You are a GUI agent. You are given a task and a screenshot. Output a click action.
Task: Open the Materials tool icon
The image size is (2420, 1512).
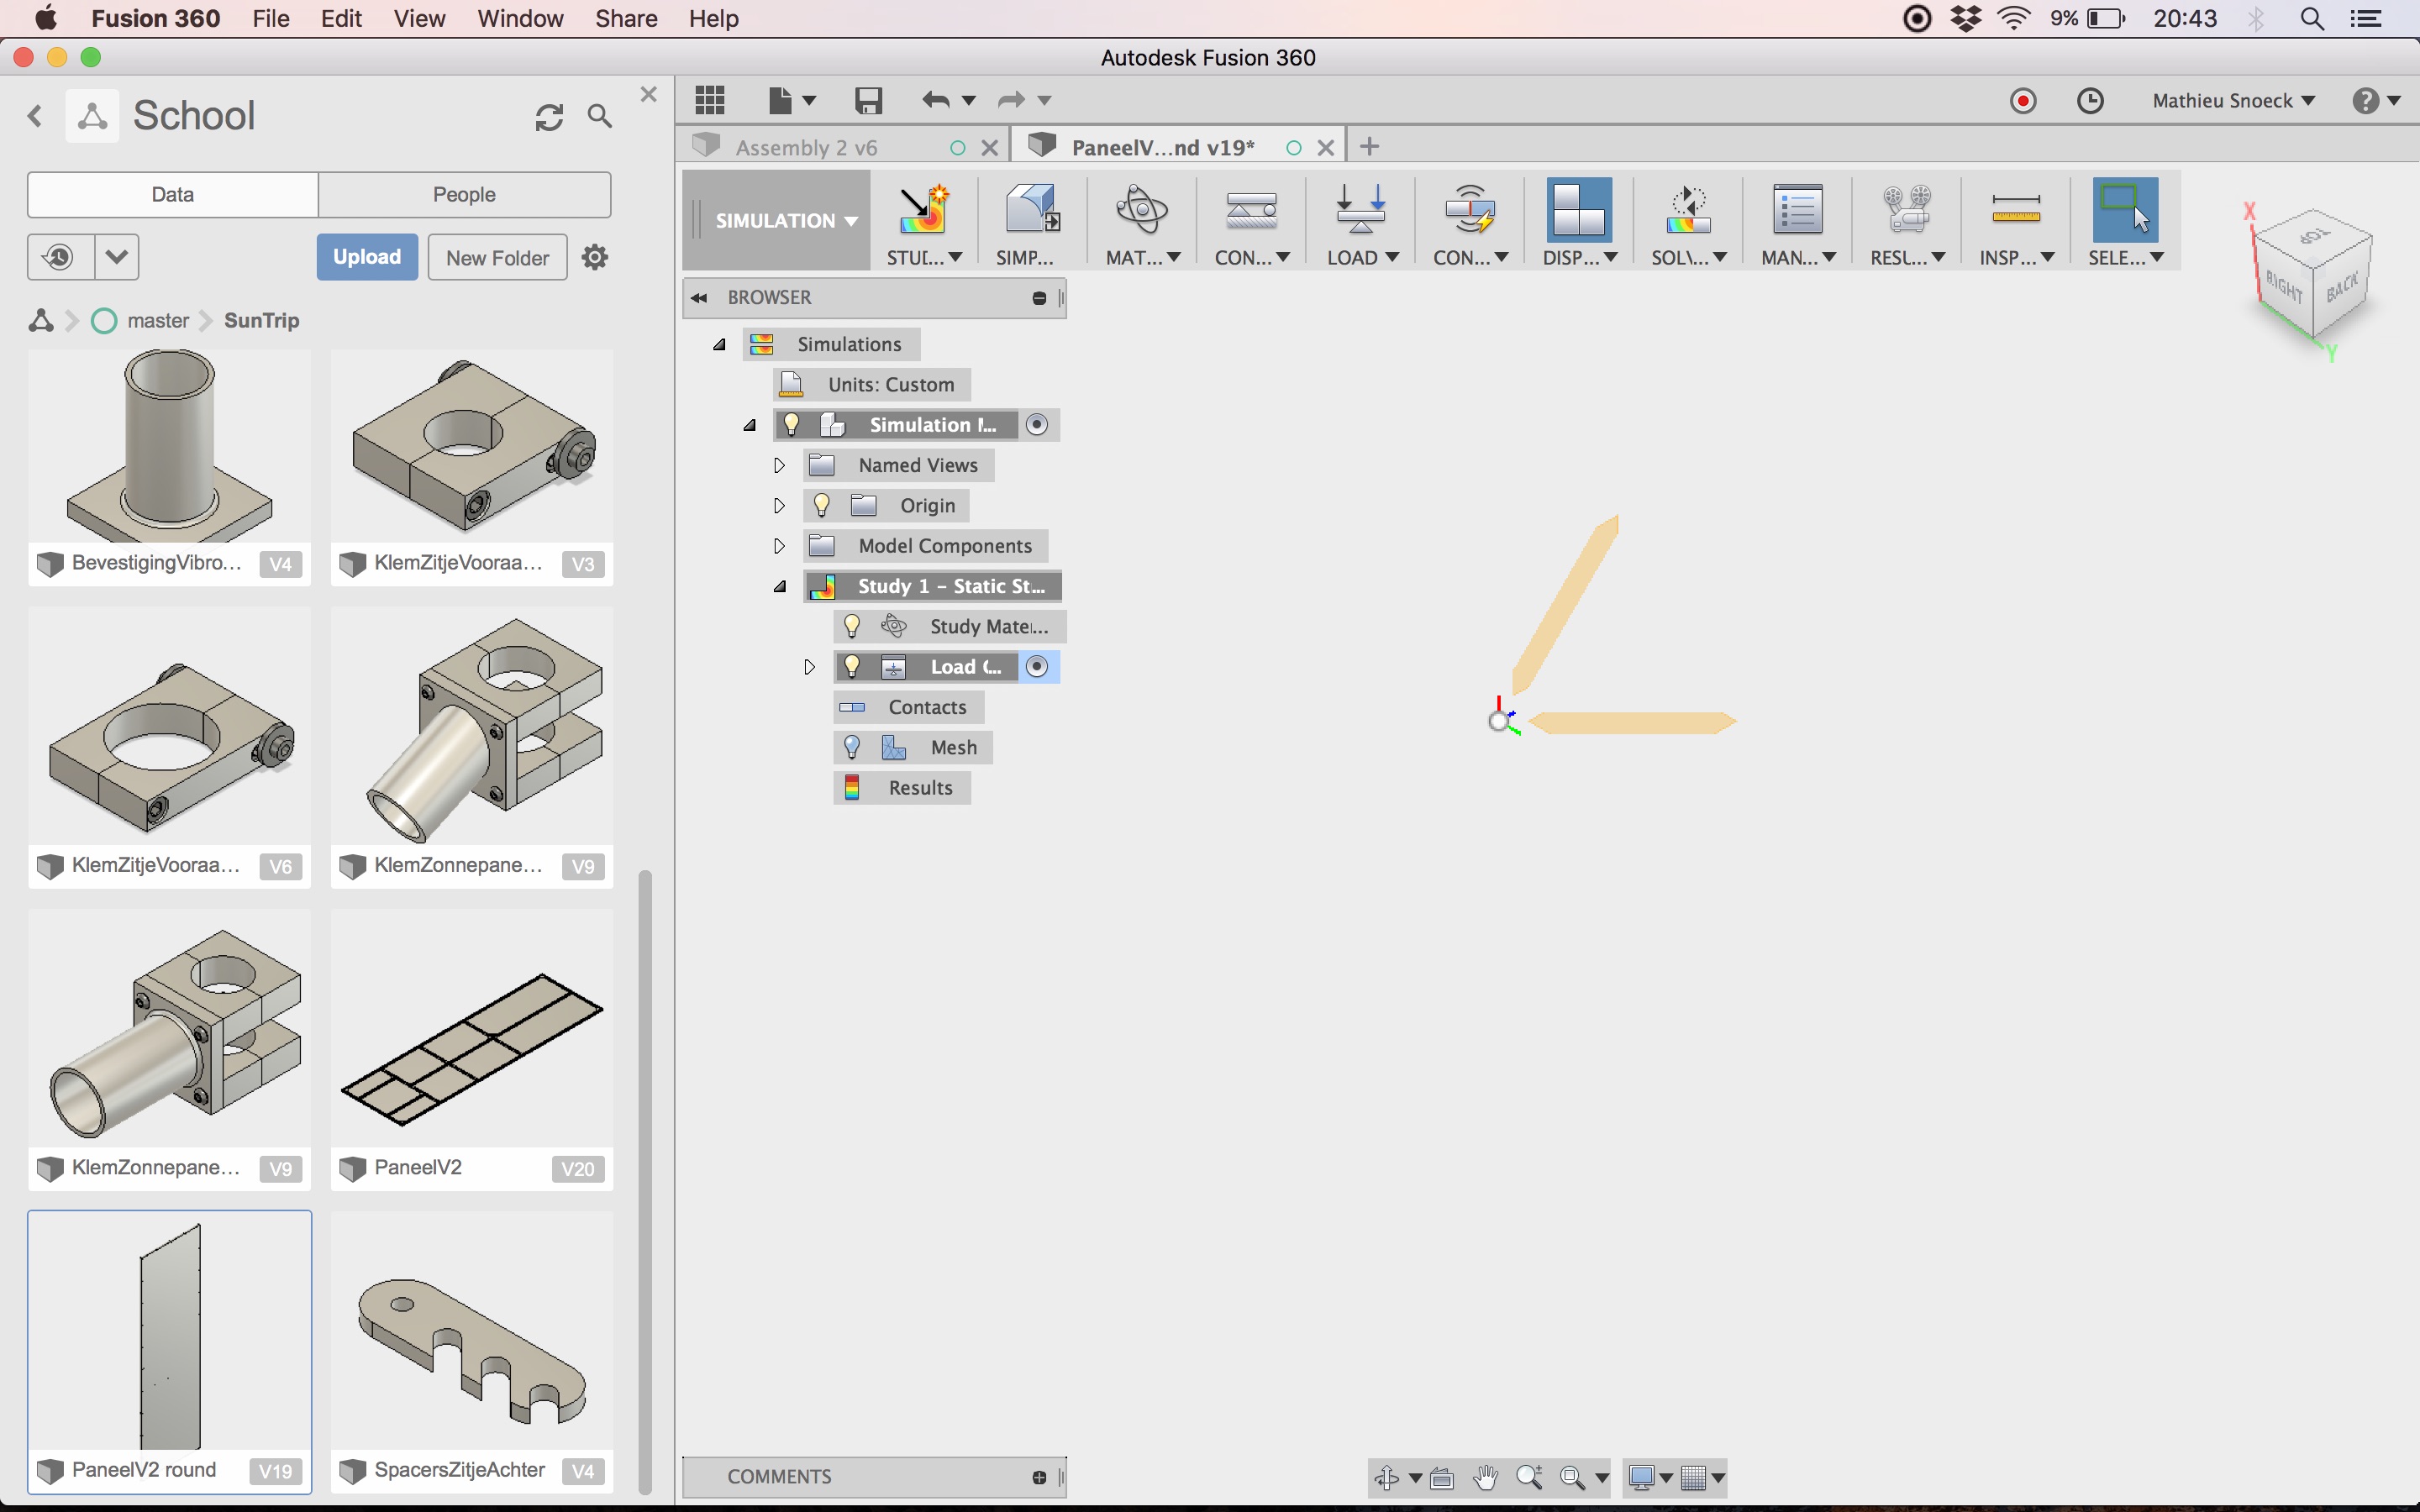[x=1141, y=210]
